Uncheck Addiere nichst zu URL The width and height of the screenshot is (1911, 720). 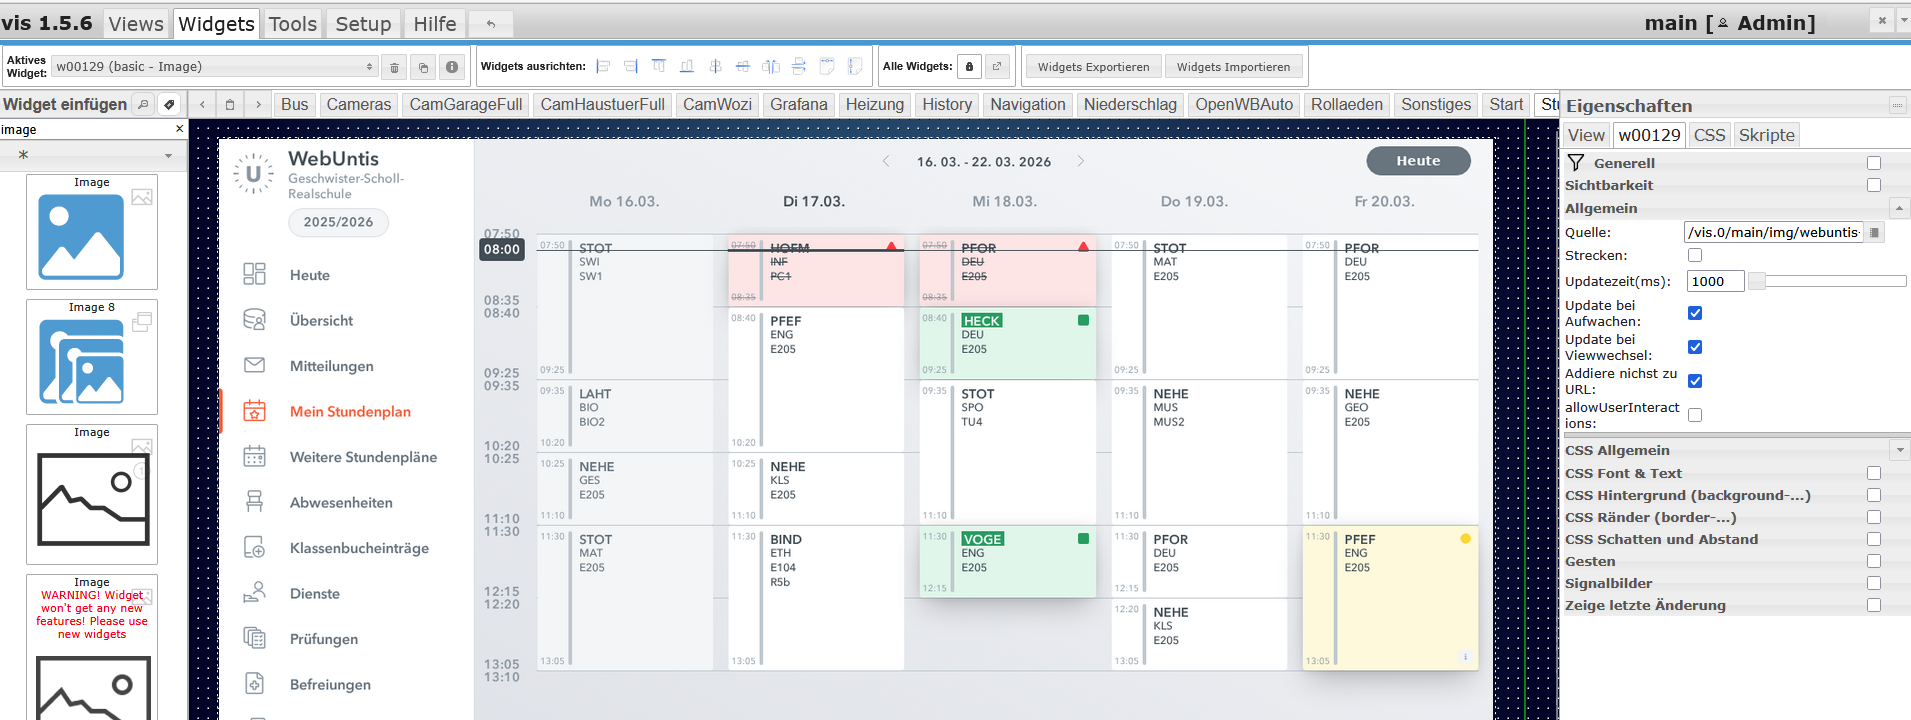1695,381
